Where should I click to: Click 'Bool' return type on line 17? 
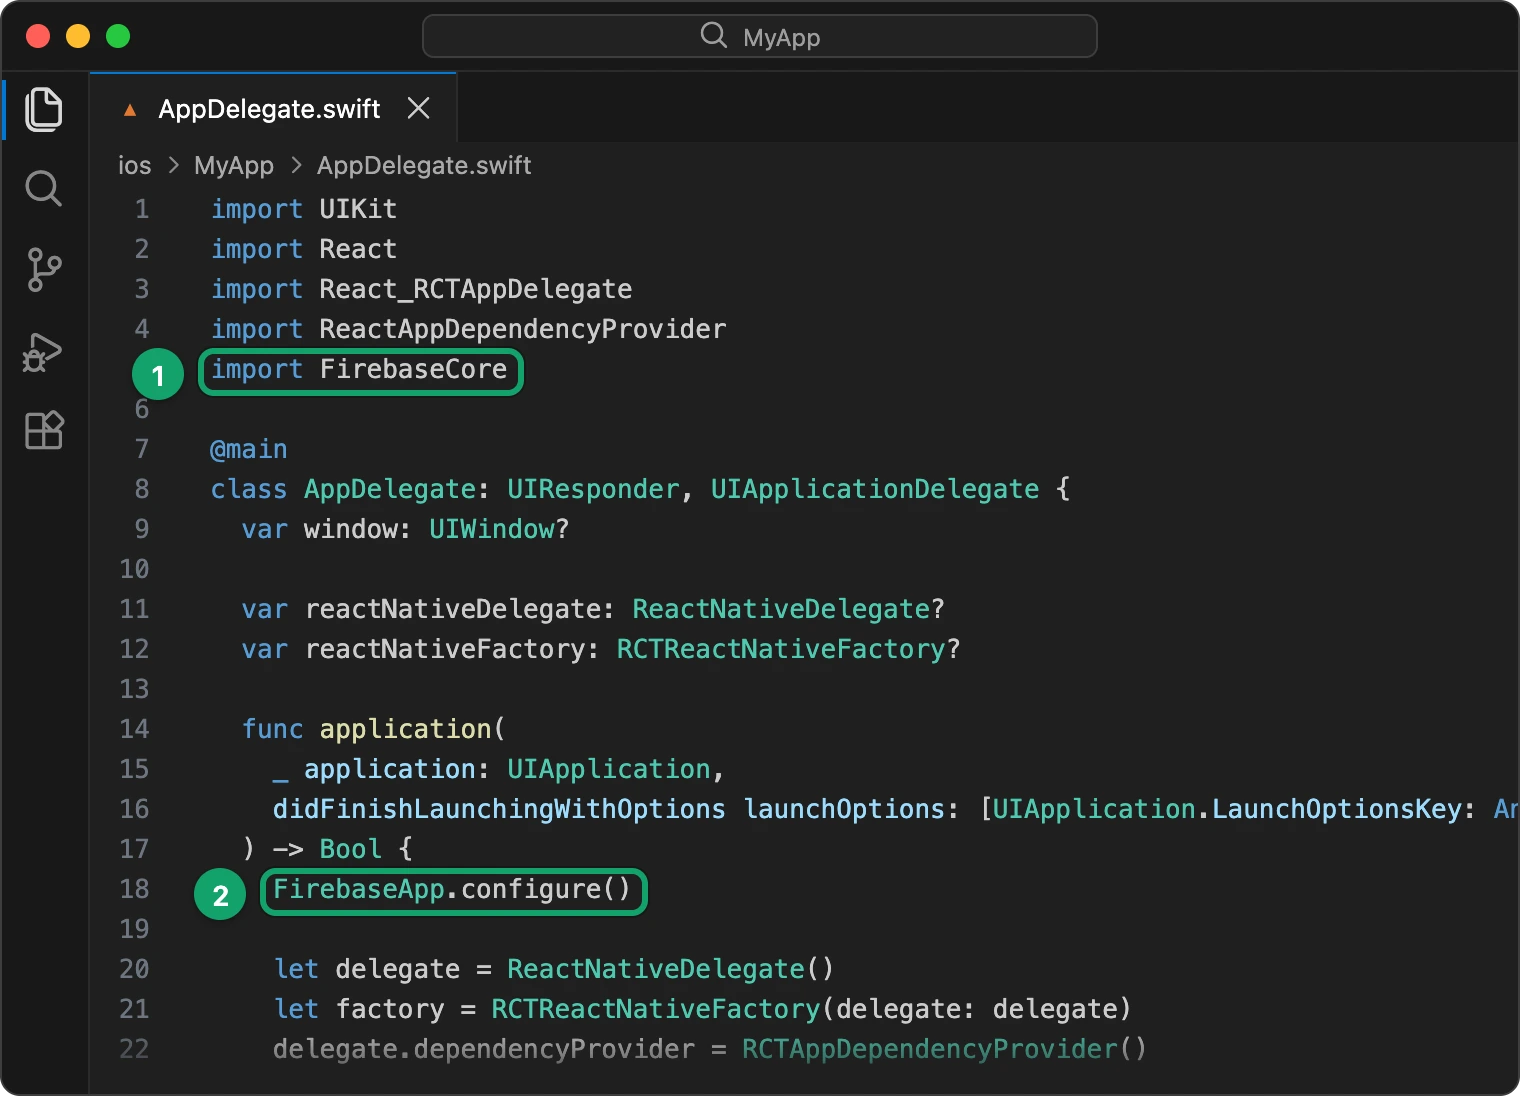click(351, 849)
